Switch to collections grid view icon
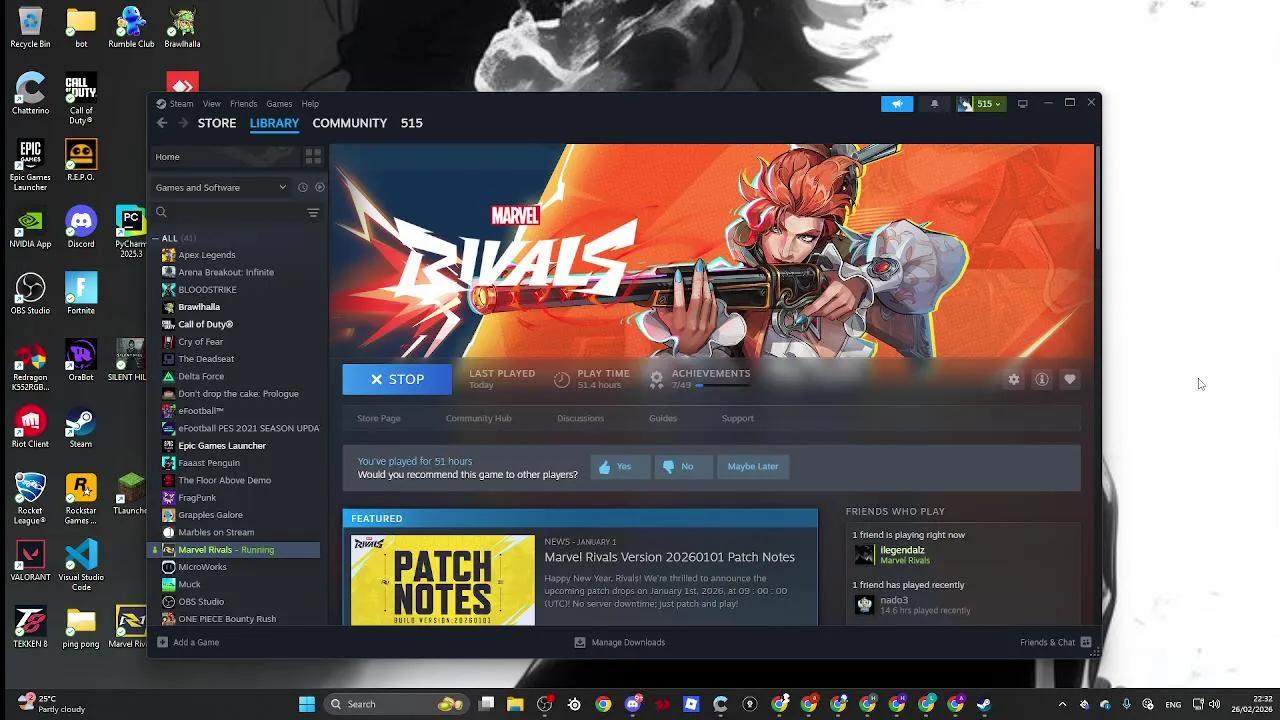The width and height of the screenshot is (1280, 720). click(x=313, y=157)
